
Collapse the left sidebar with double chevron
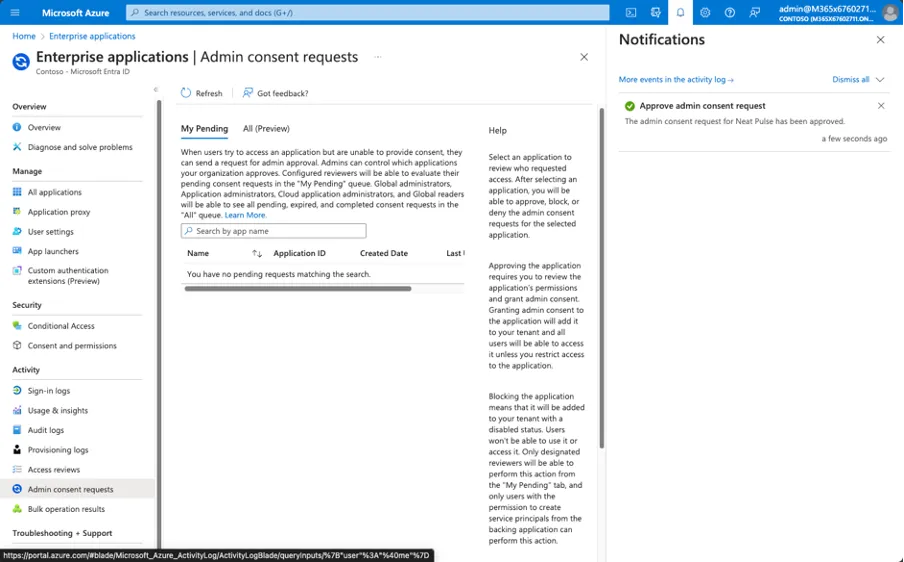[155, 90]
